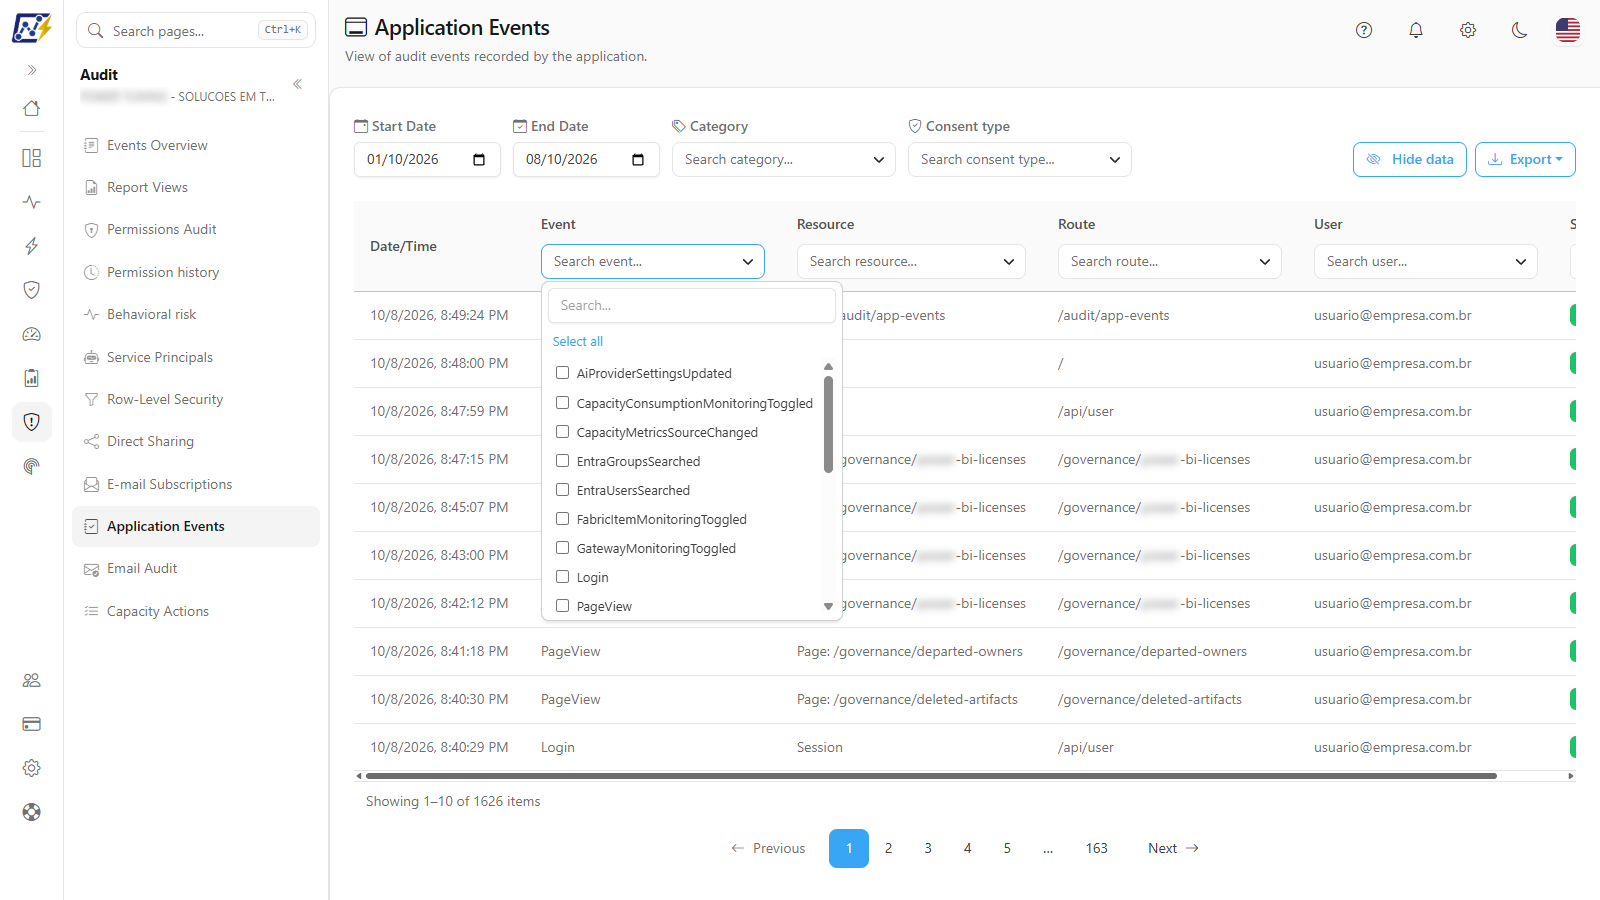
Task: Open the dashboard layout icon
Action: pos(32,158)
